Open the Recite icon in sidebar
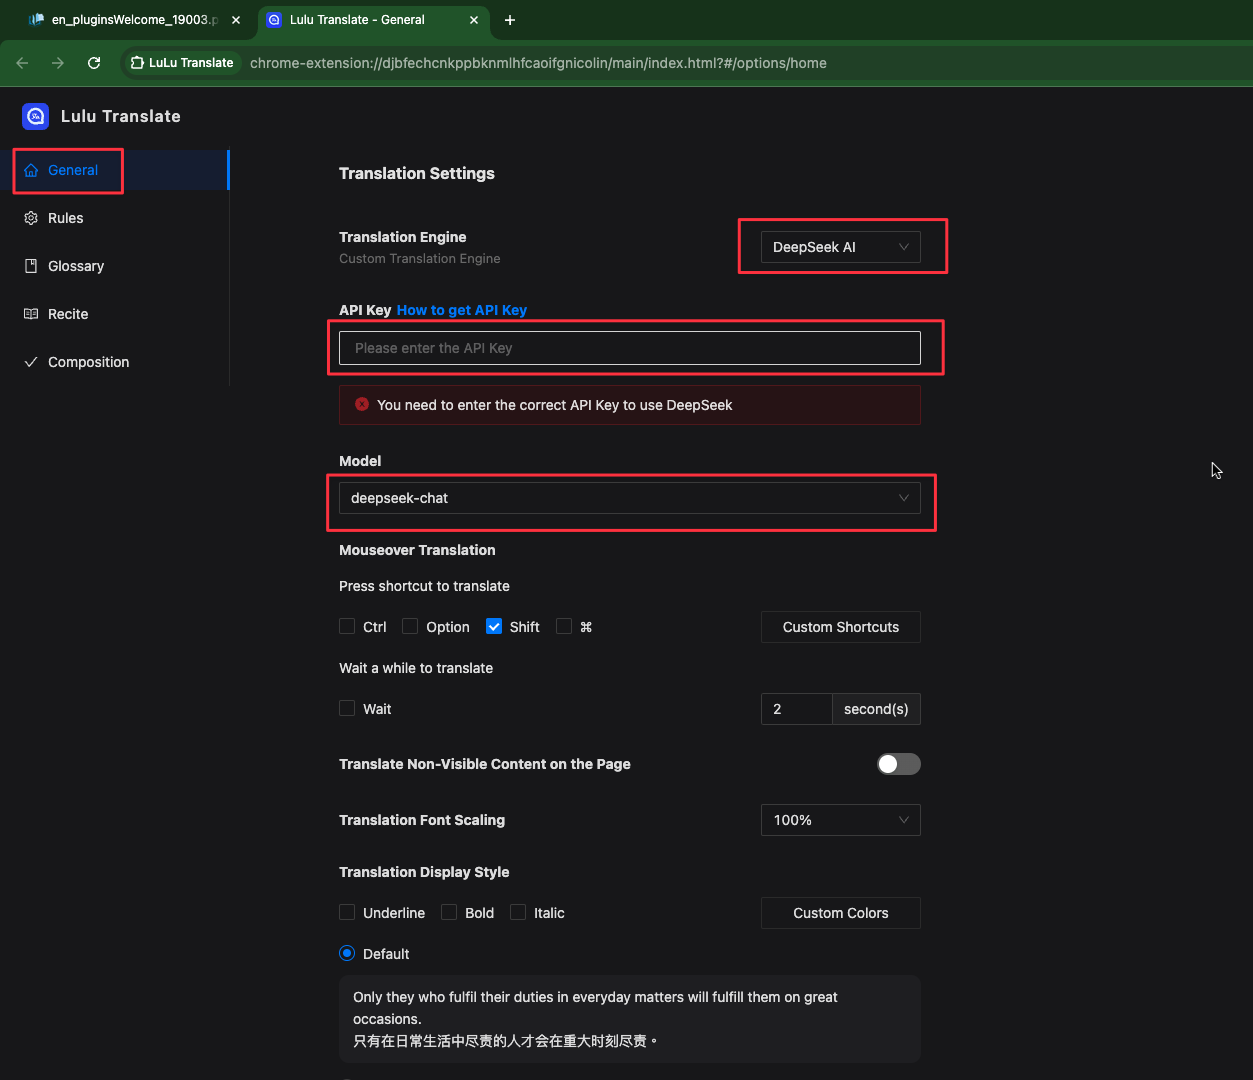 [x=31, y=314]
